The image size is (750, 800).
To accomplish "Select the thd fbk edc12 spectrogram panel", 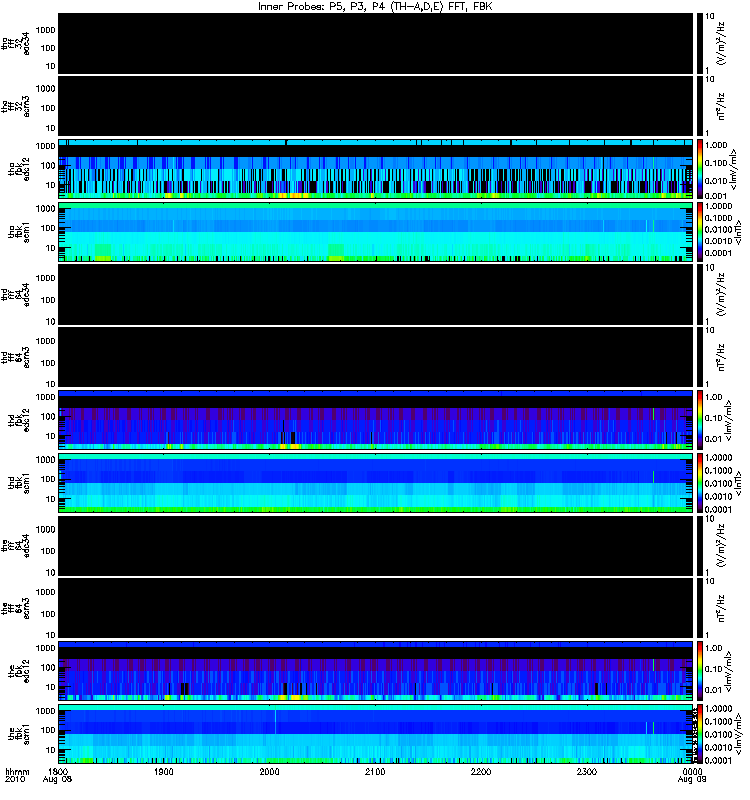I will coord(376,420).
